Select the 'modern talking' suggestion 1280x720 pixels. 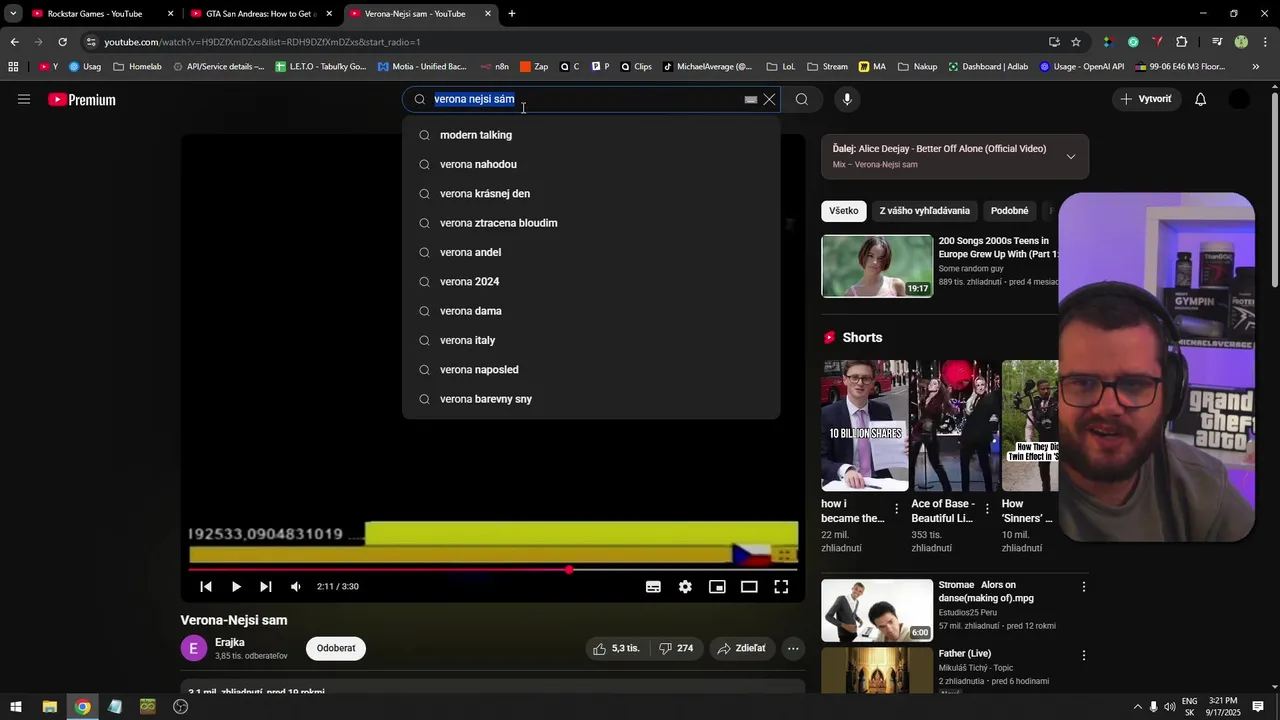pyautogui.click(x=591, y=135)
